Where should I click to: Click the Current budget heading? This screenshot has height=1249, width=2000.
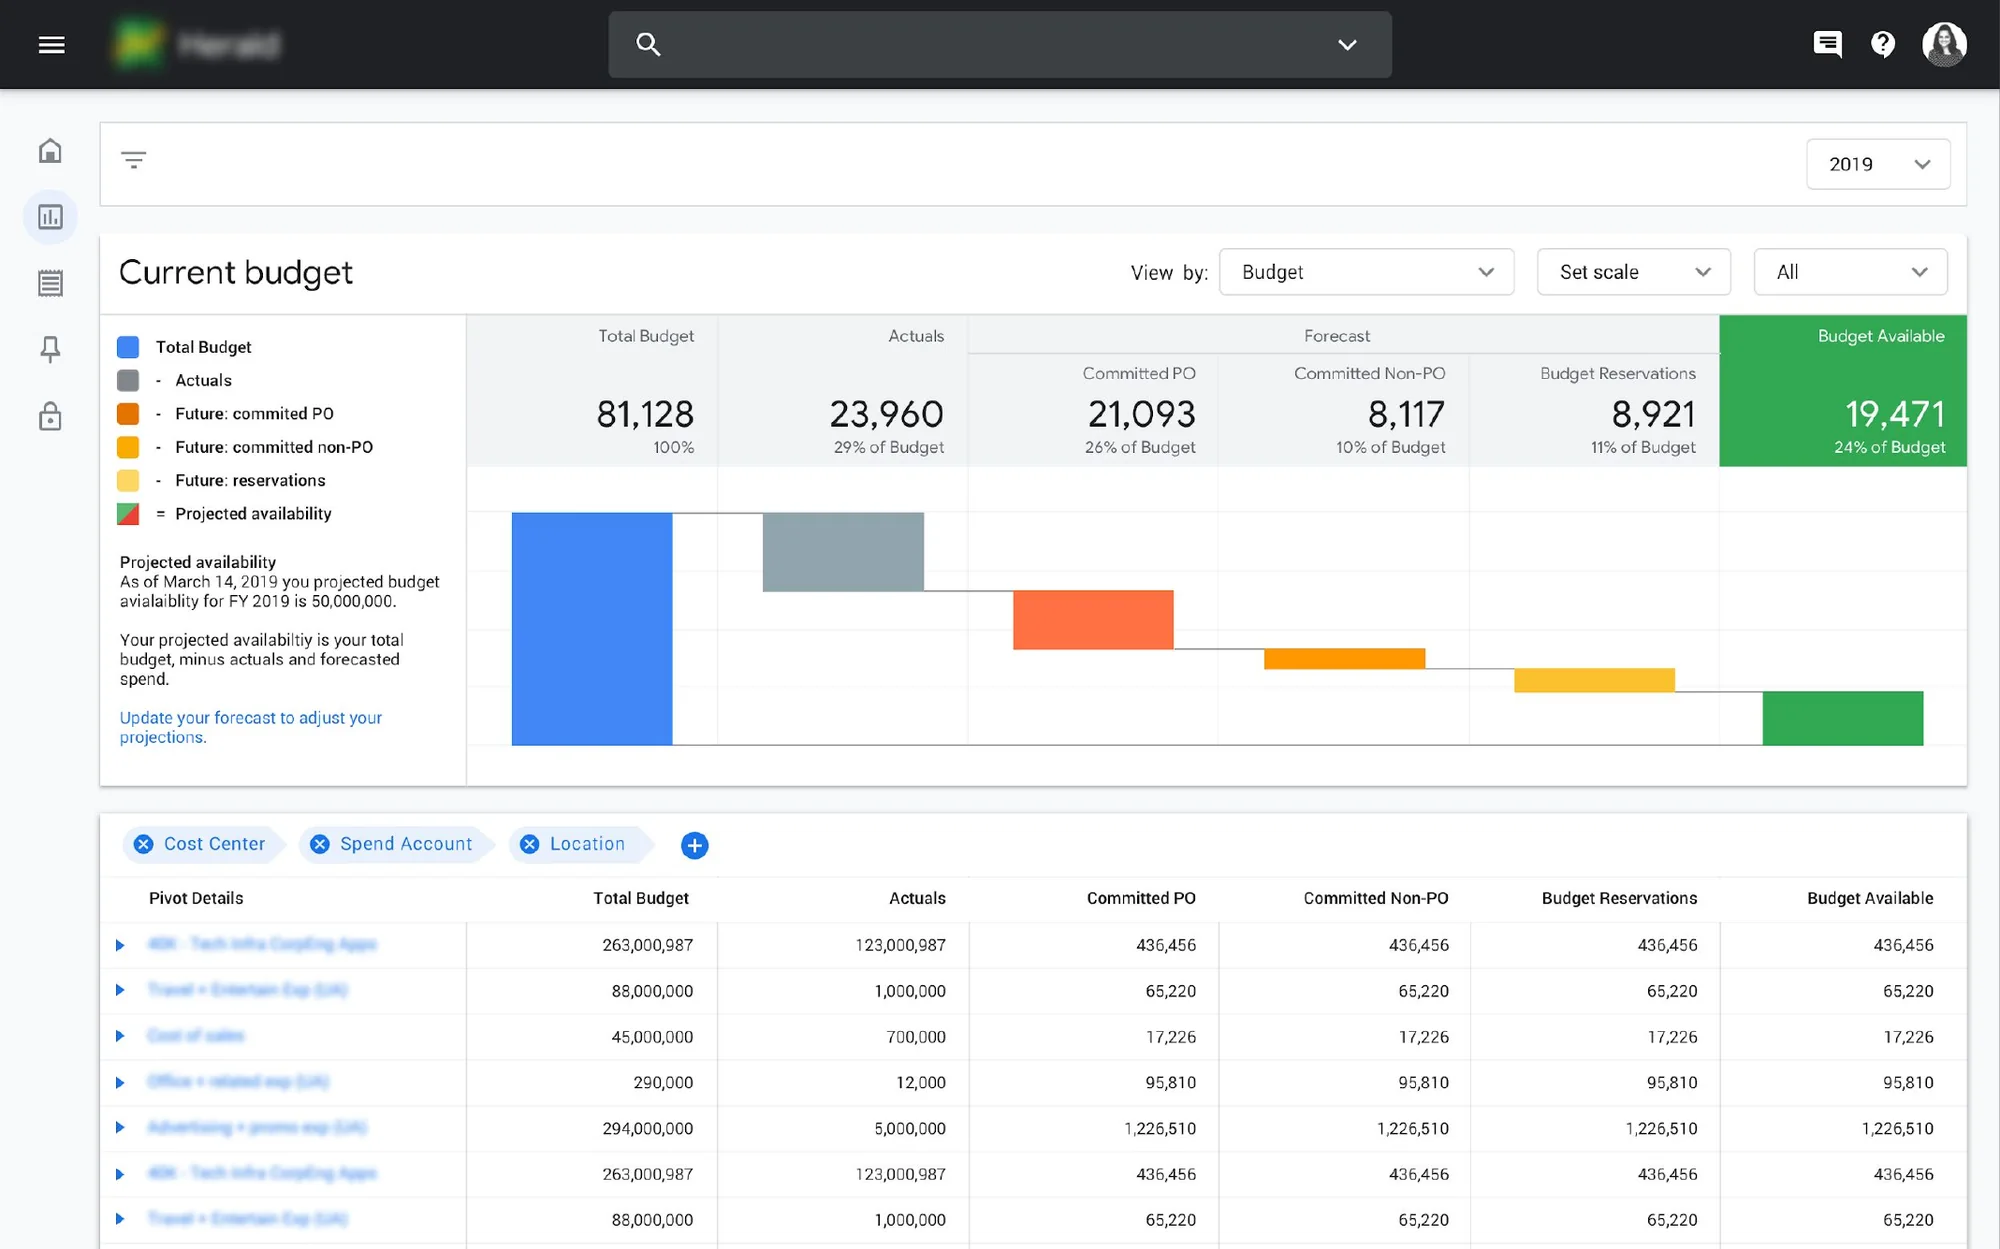[x=236, y=273]
